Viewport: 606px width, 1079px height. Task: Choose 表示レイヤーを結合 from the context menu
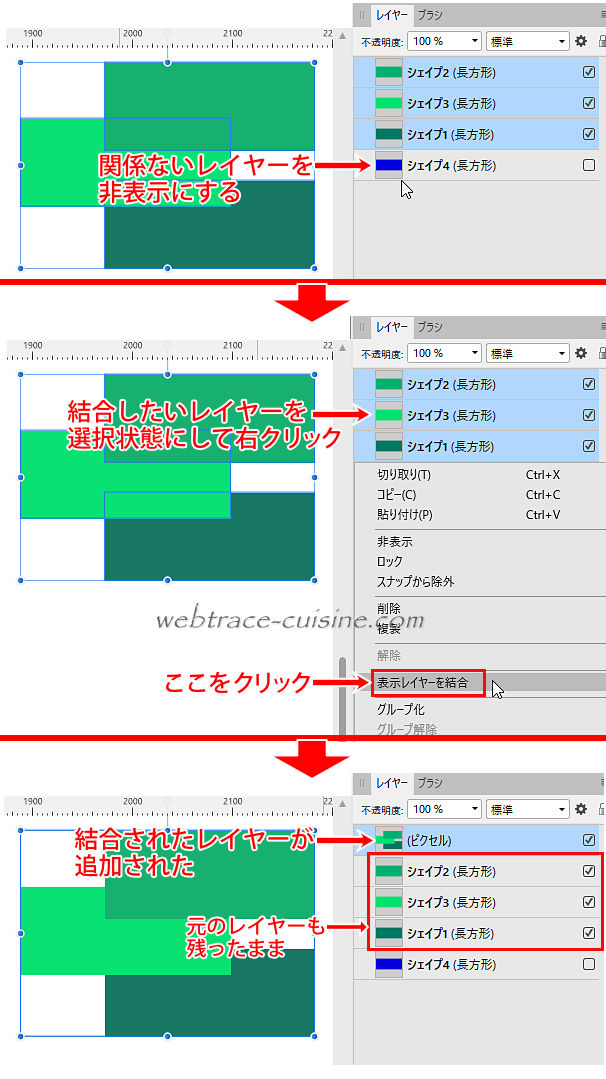click(428, 684)
